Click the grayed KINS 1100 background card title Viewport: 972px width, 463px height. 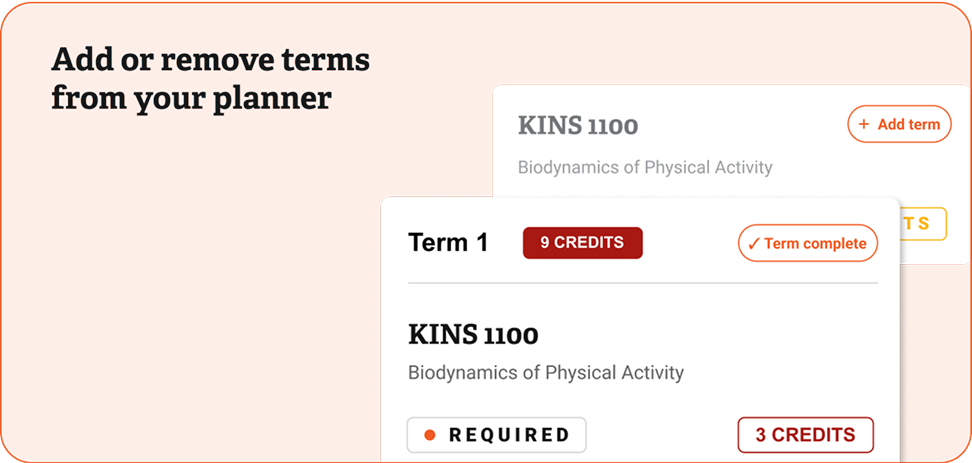(578, 126)
